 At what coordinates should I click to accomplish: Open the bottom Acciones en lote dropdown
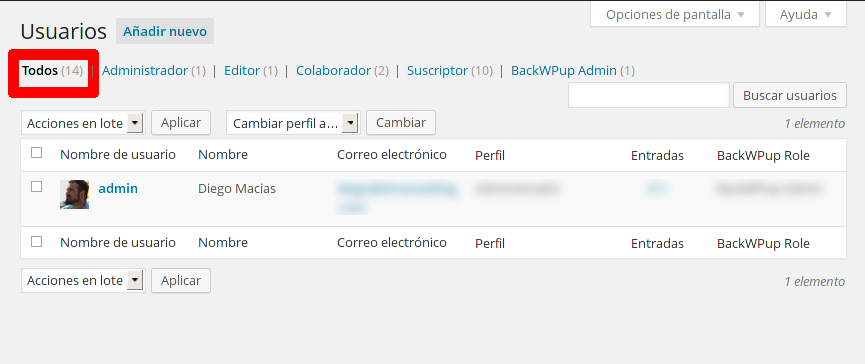[x=83, y=280]
